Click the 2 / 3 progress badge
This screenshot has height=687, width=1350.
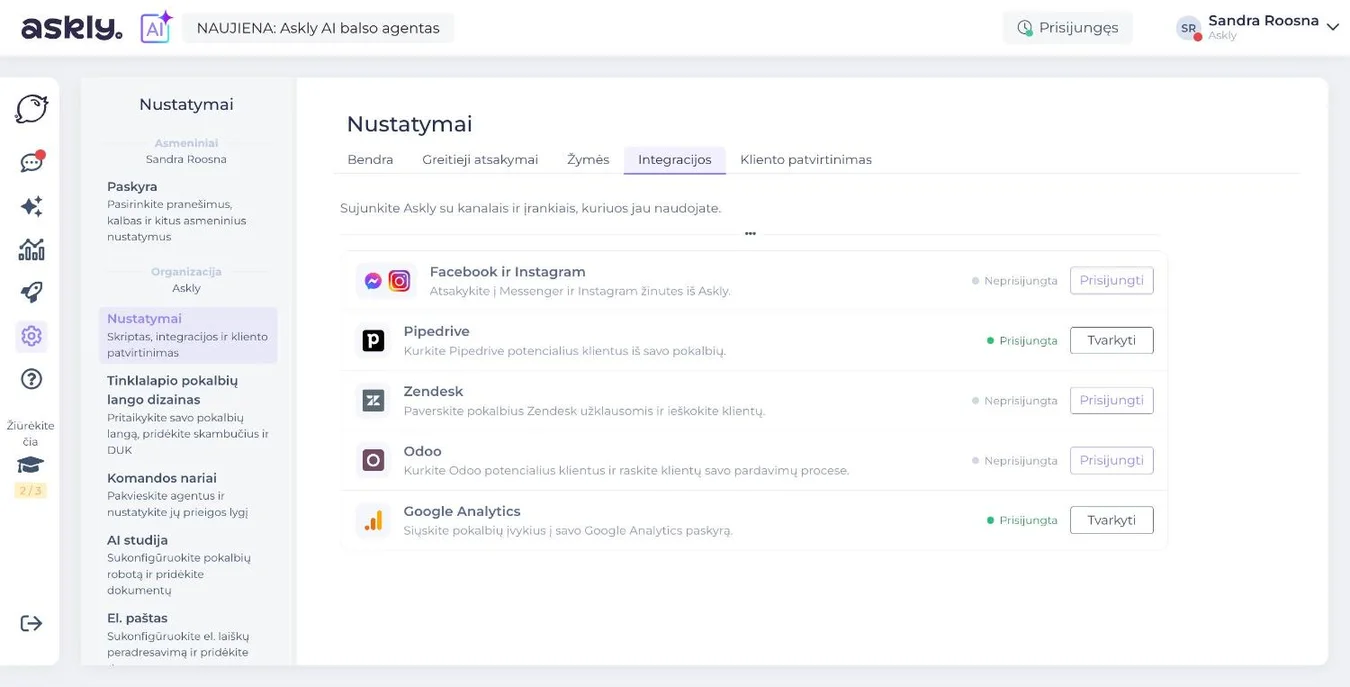(30, 491)
